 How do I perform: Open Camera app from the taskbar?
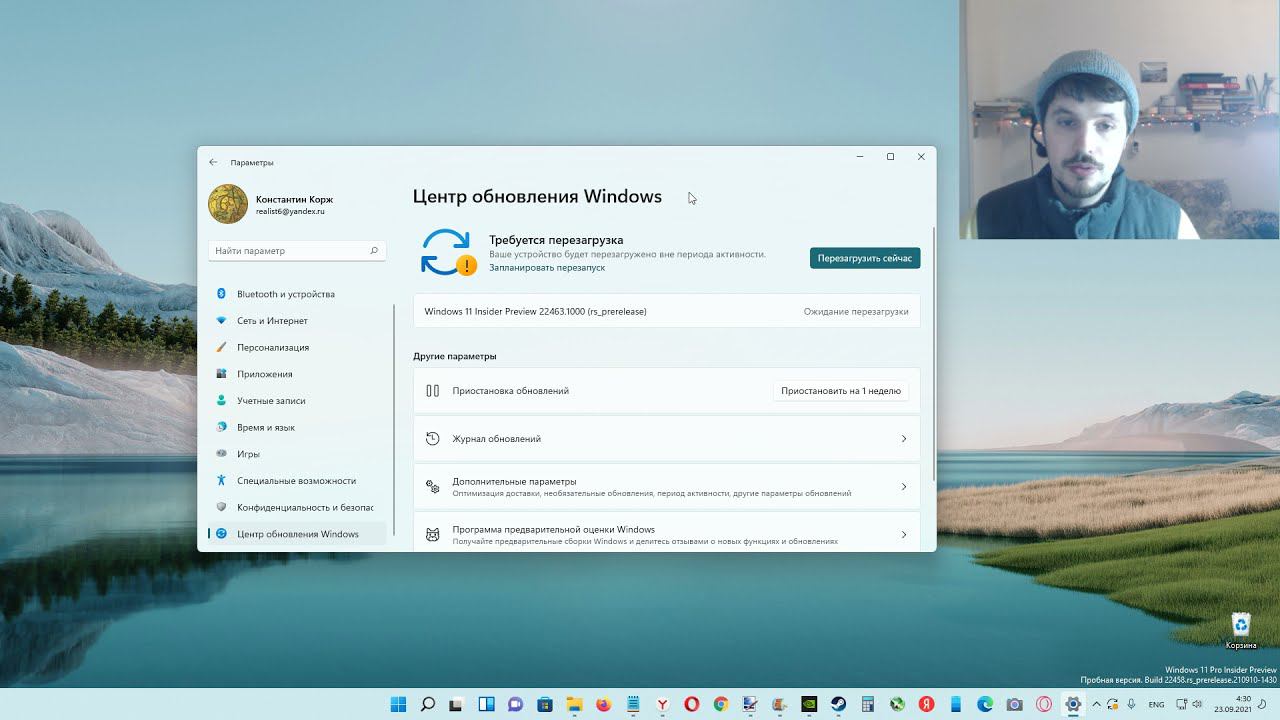coord(1014,704)
